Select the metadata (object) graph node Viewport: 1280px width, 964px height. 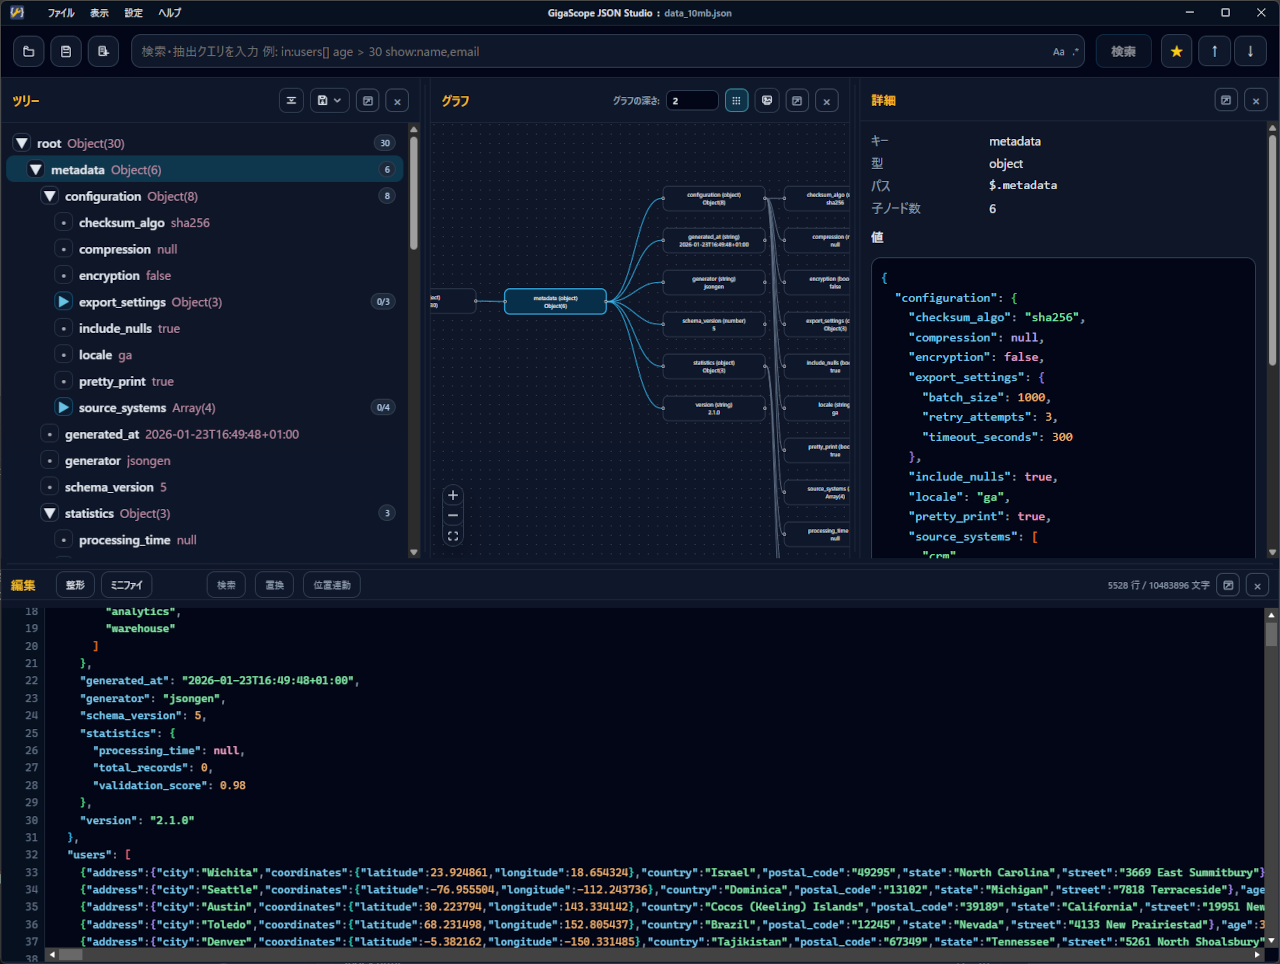click(555, 301)
